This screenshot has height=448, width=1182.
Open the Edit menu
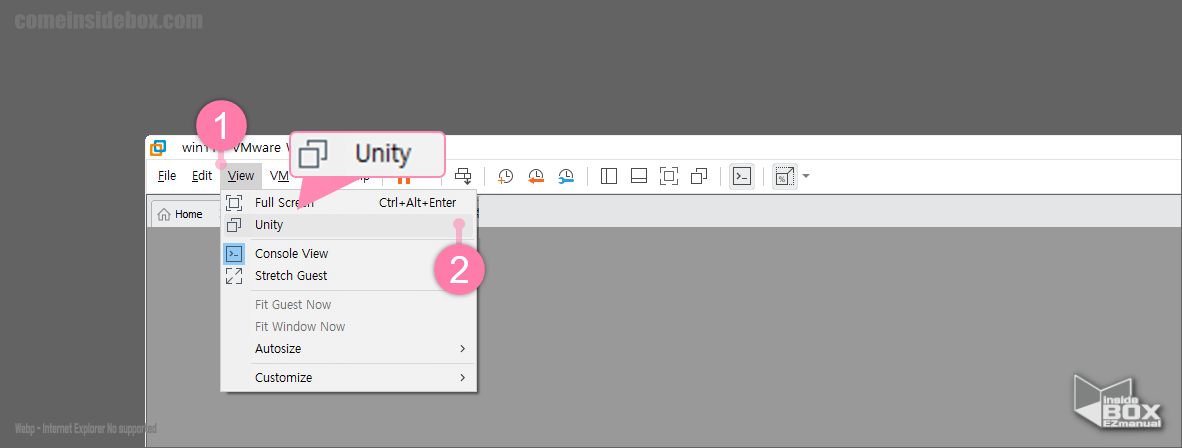tap(201, 176)
